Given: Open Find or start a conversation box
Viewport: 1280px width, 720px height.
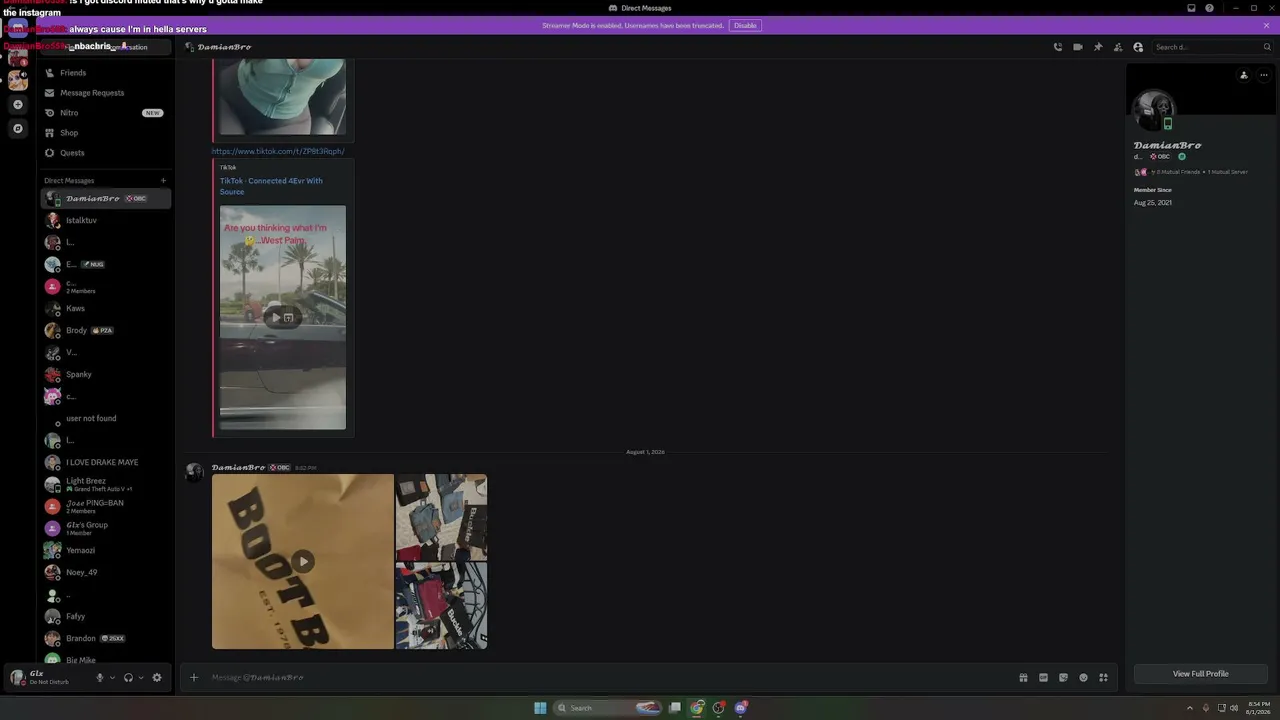Looking at the screenshot, I should point(105,47).
